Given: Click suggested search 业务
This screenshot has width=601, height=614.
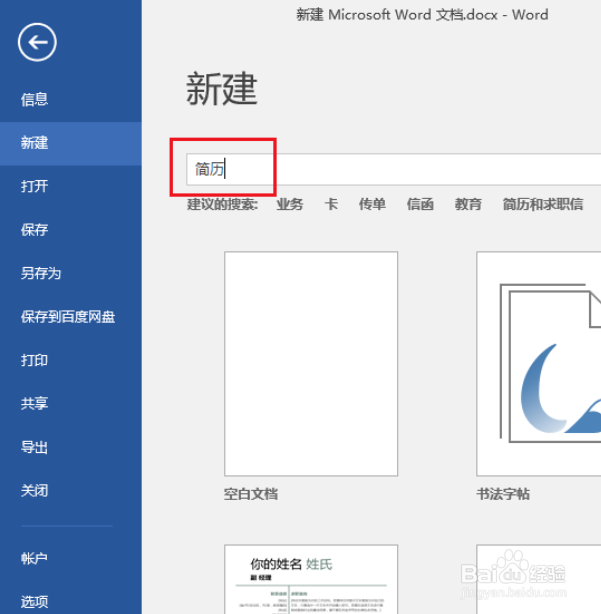Looking at the screenshot, I should (x=290, y=204).
